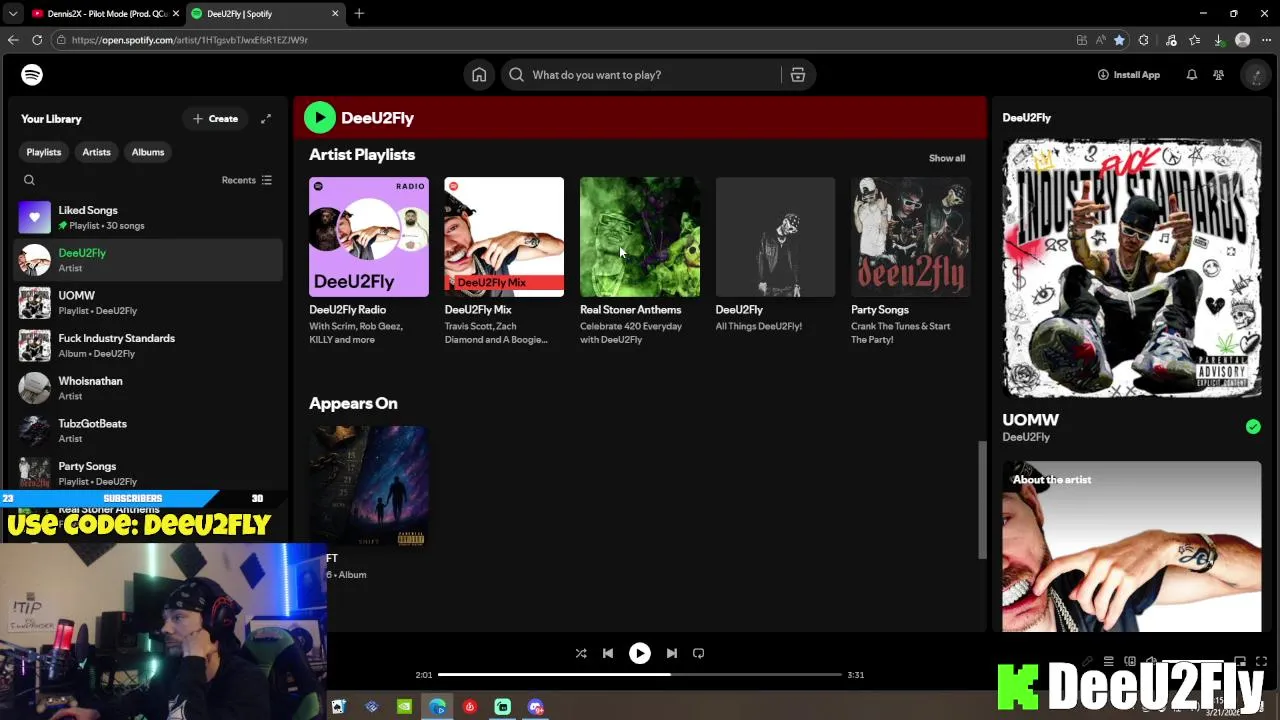Image resolution: width=1280 pixels, height=720 pixels.
Task: Select the DeeU2Fly | Spotify browser tab
Action: point(264,13)
